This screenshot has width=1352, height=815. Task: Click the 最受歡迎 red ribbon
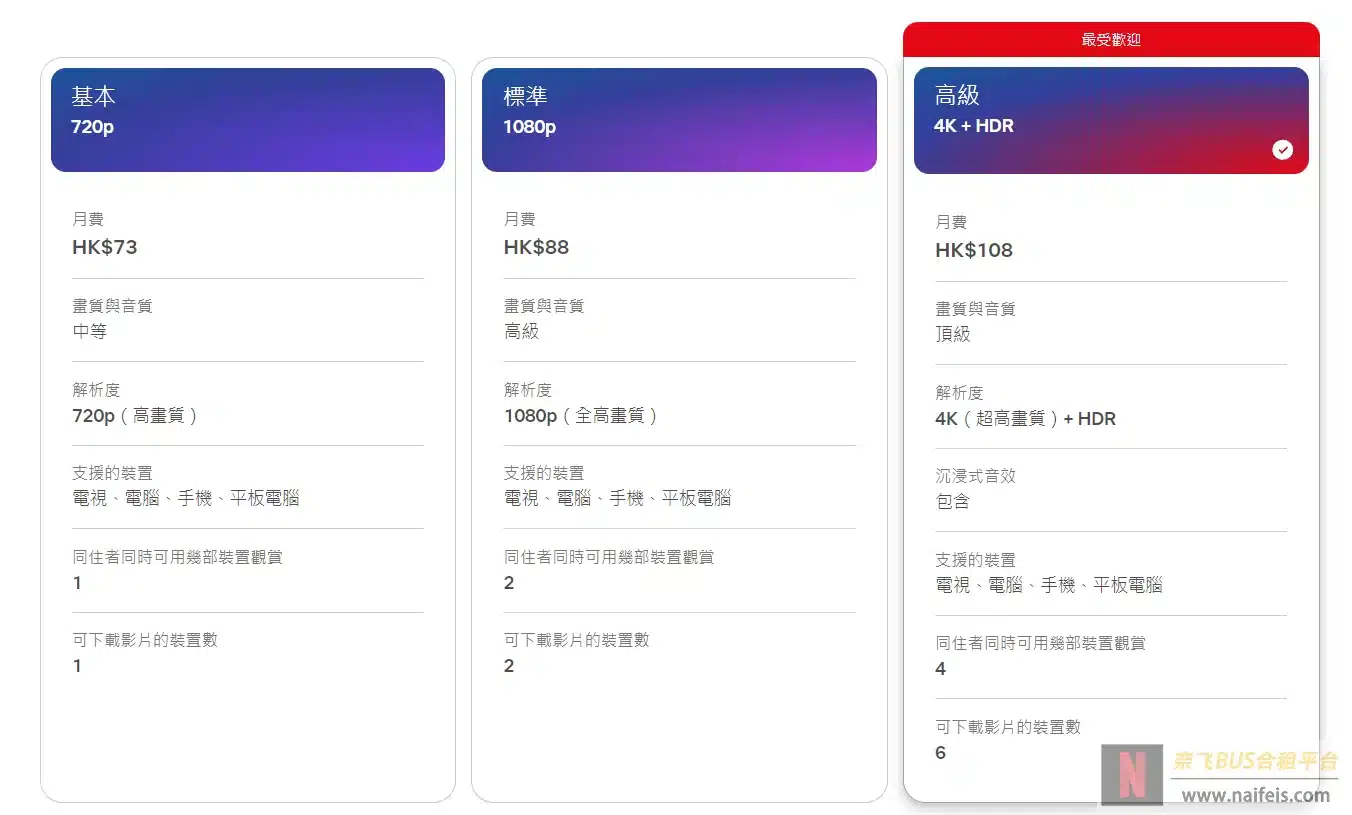tap(1111, 39)
